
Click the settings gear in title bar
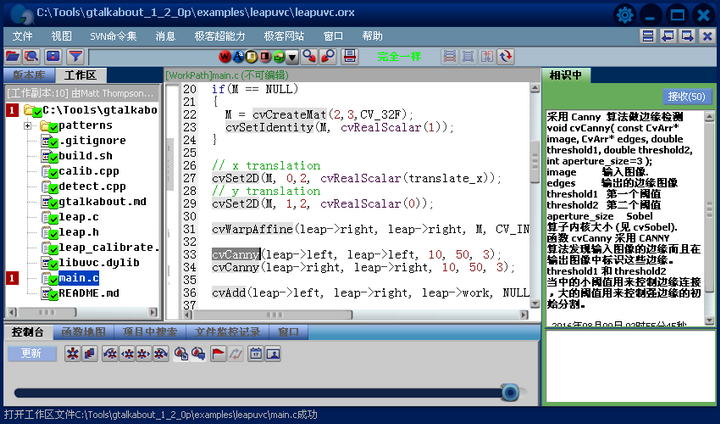tap(626, 14)
